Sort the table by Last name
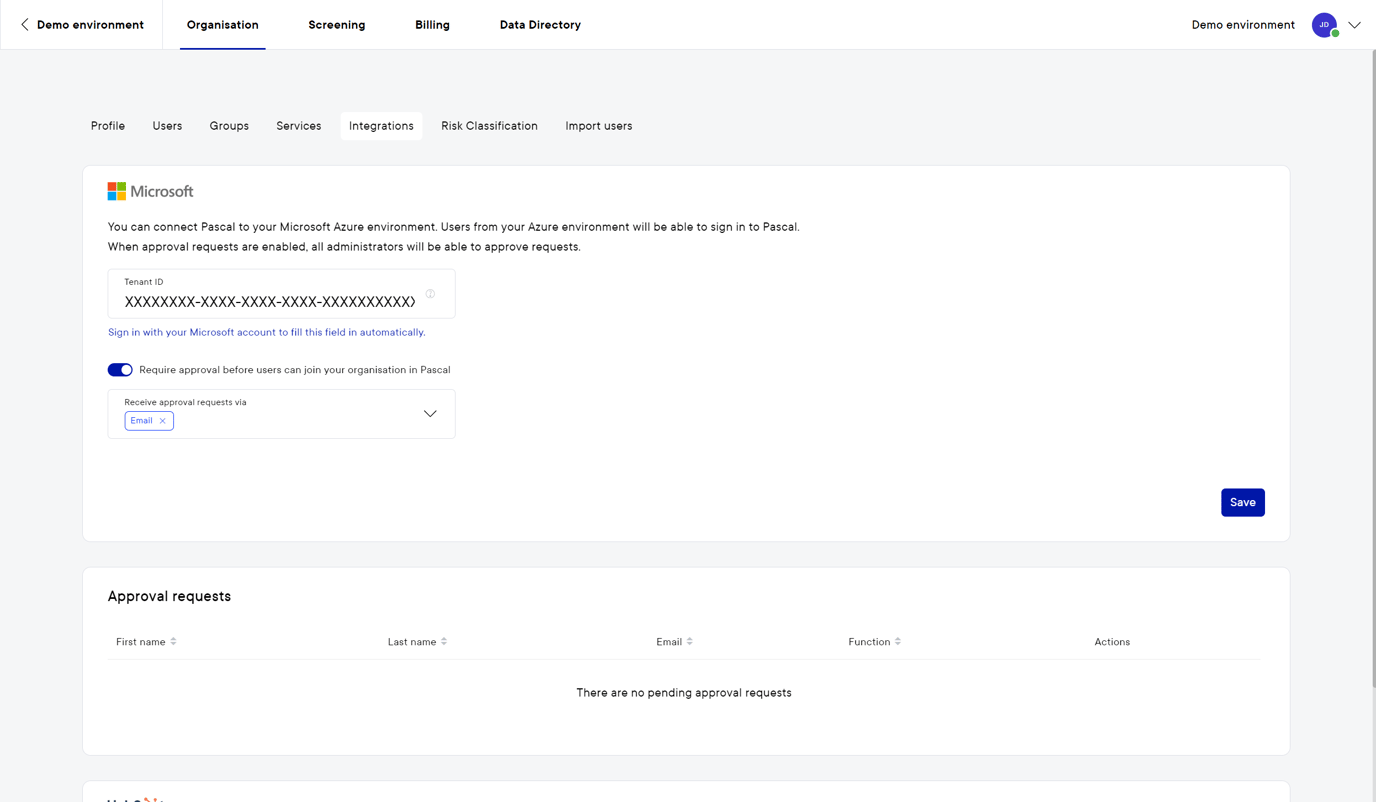Viewport: 1376px width, 802px height. click(443, 641)
